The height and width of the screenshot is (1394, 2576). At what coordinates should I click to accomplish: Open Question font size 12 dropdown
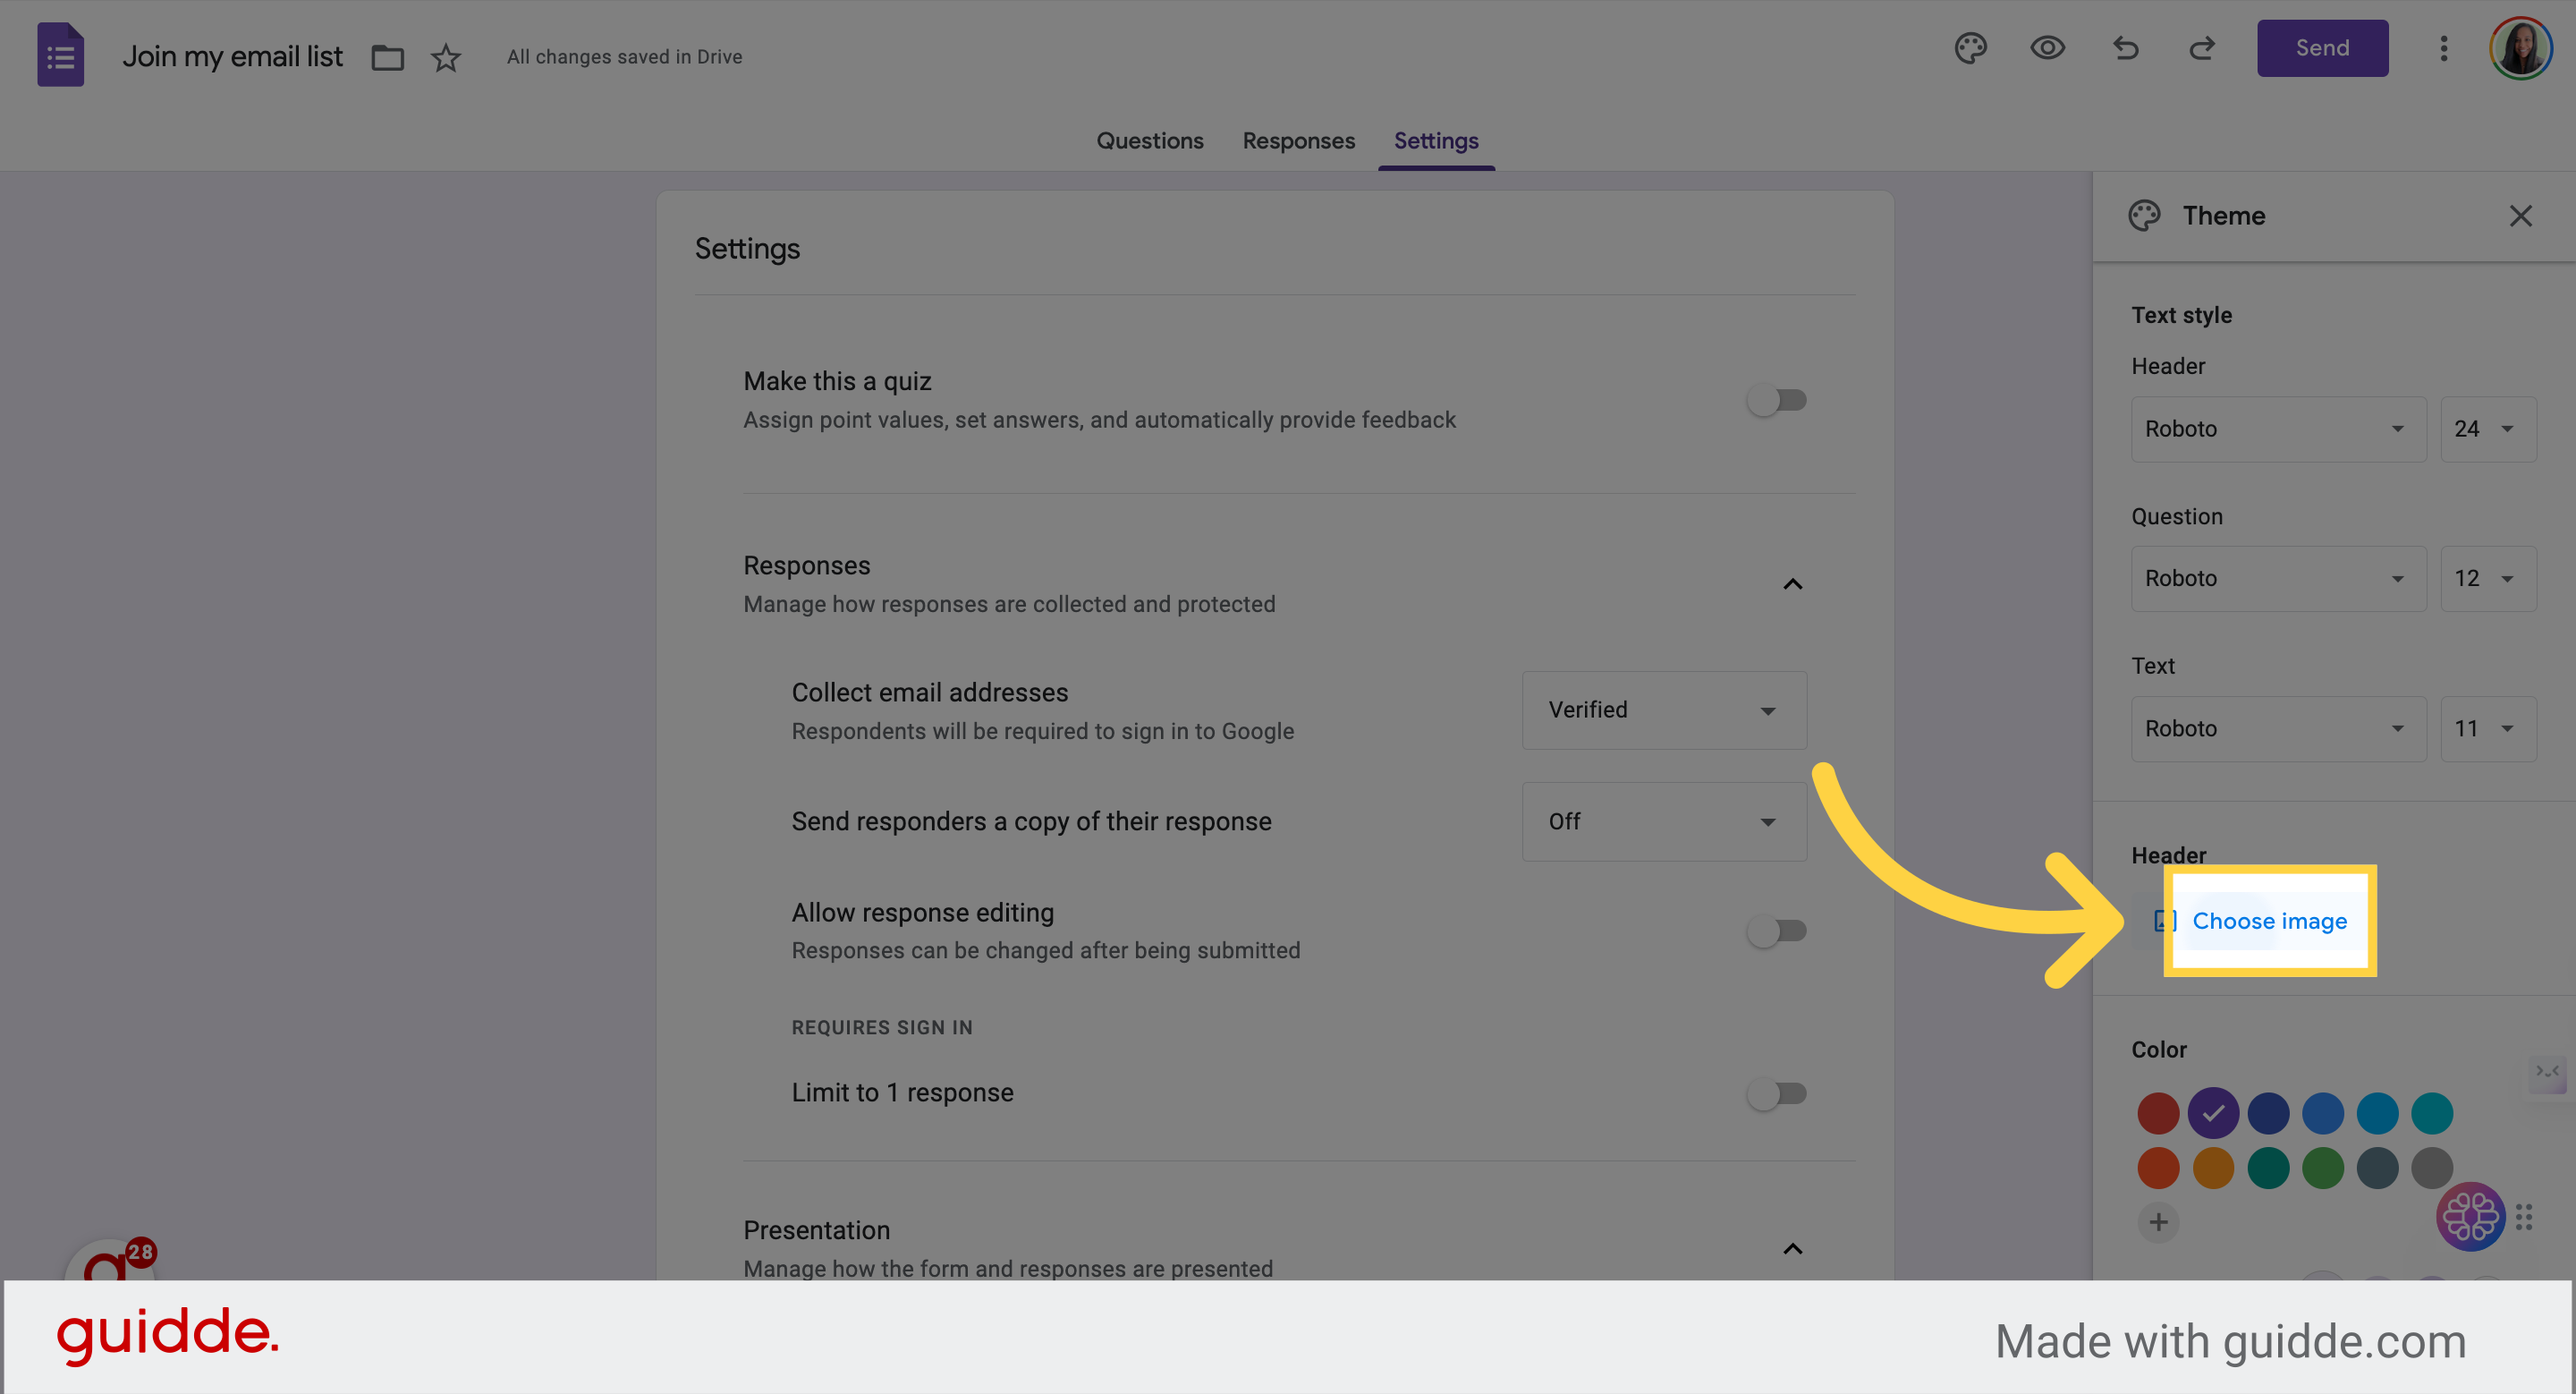point(2488,579)
